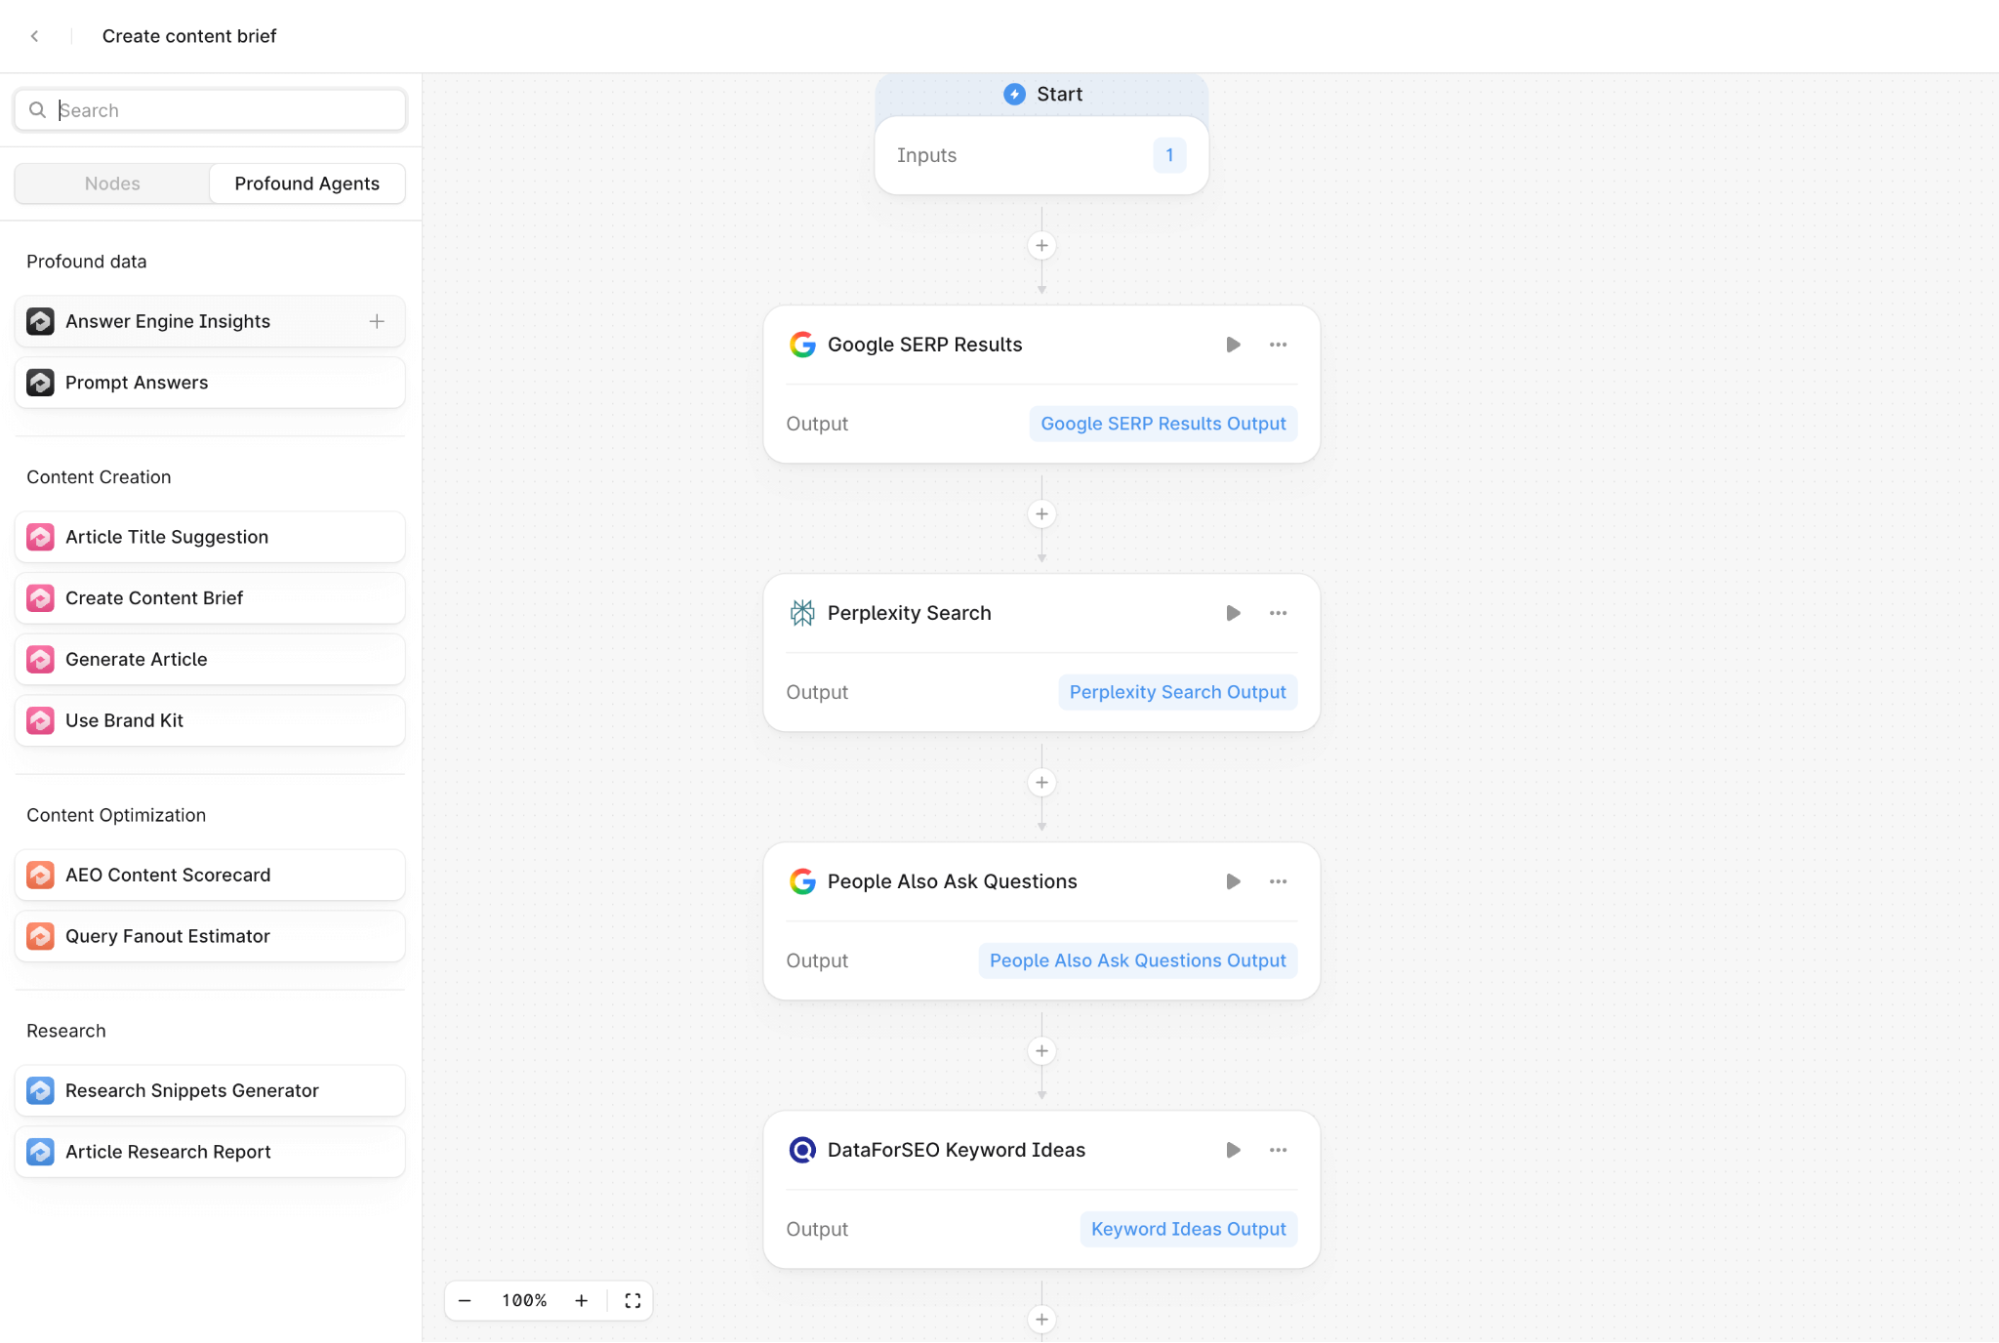Screen dimensions: 1999x1343
Task: Open Perplexity Search more options
Action: tap(1278, 613)
